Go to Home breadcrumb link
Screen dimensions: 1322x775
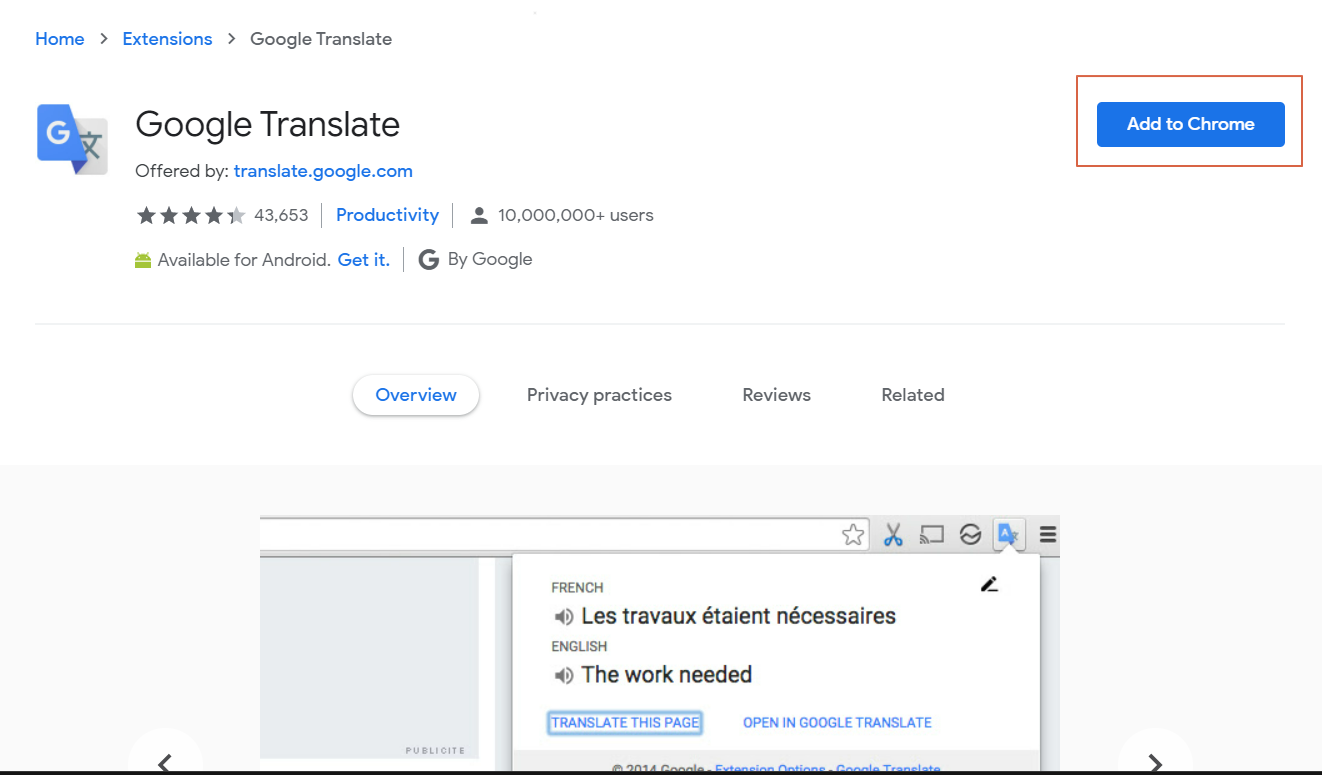click(60, 39)
